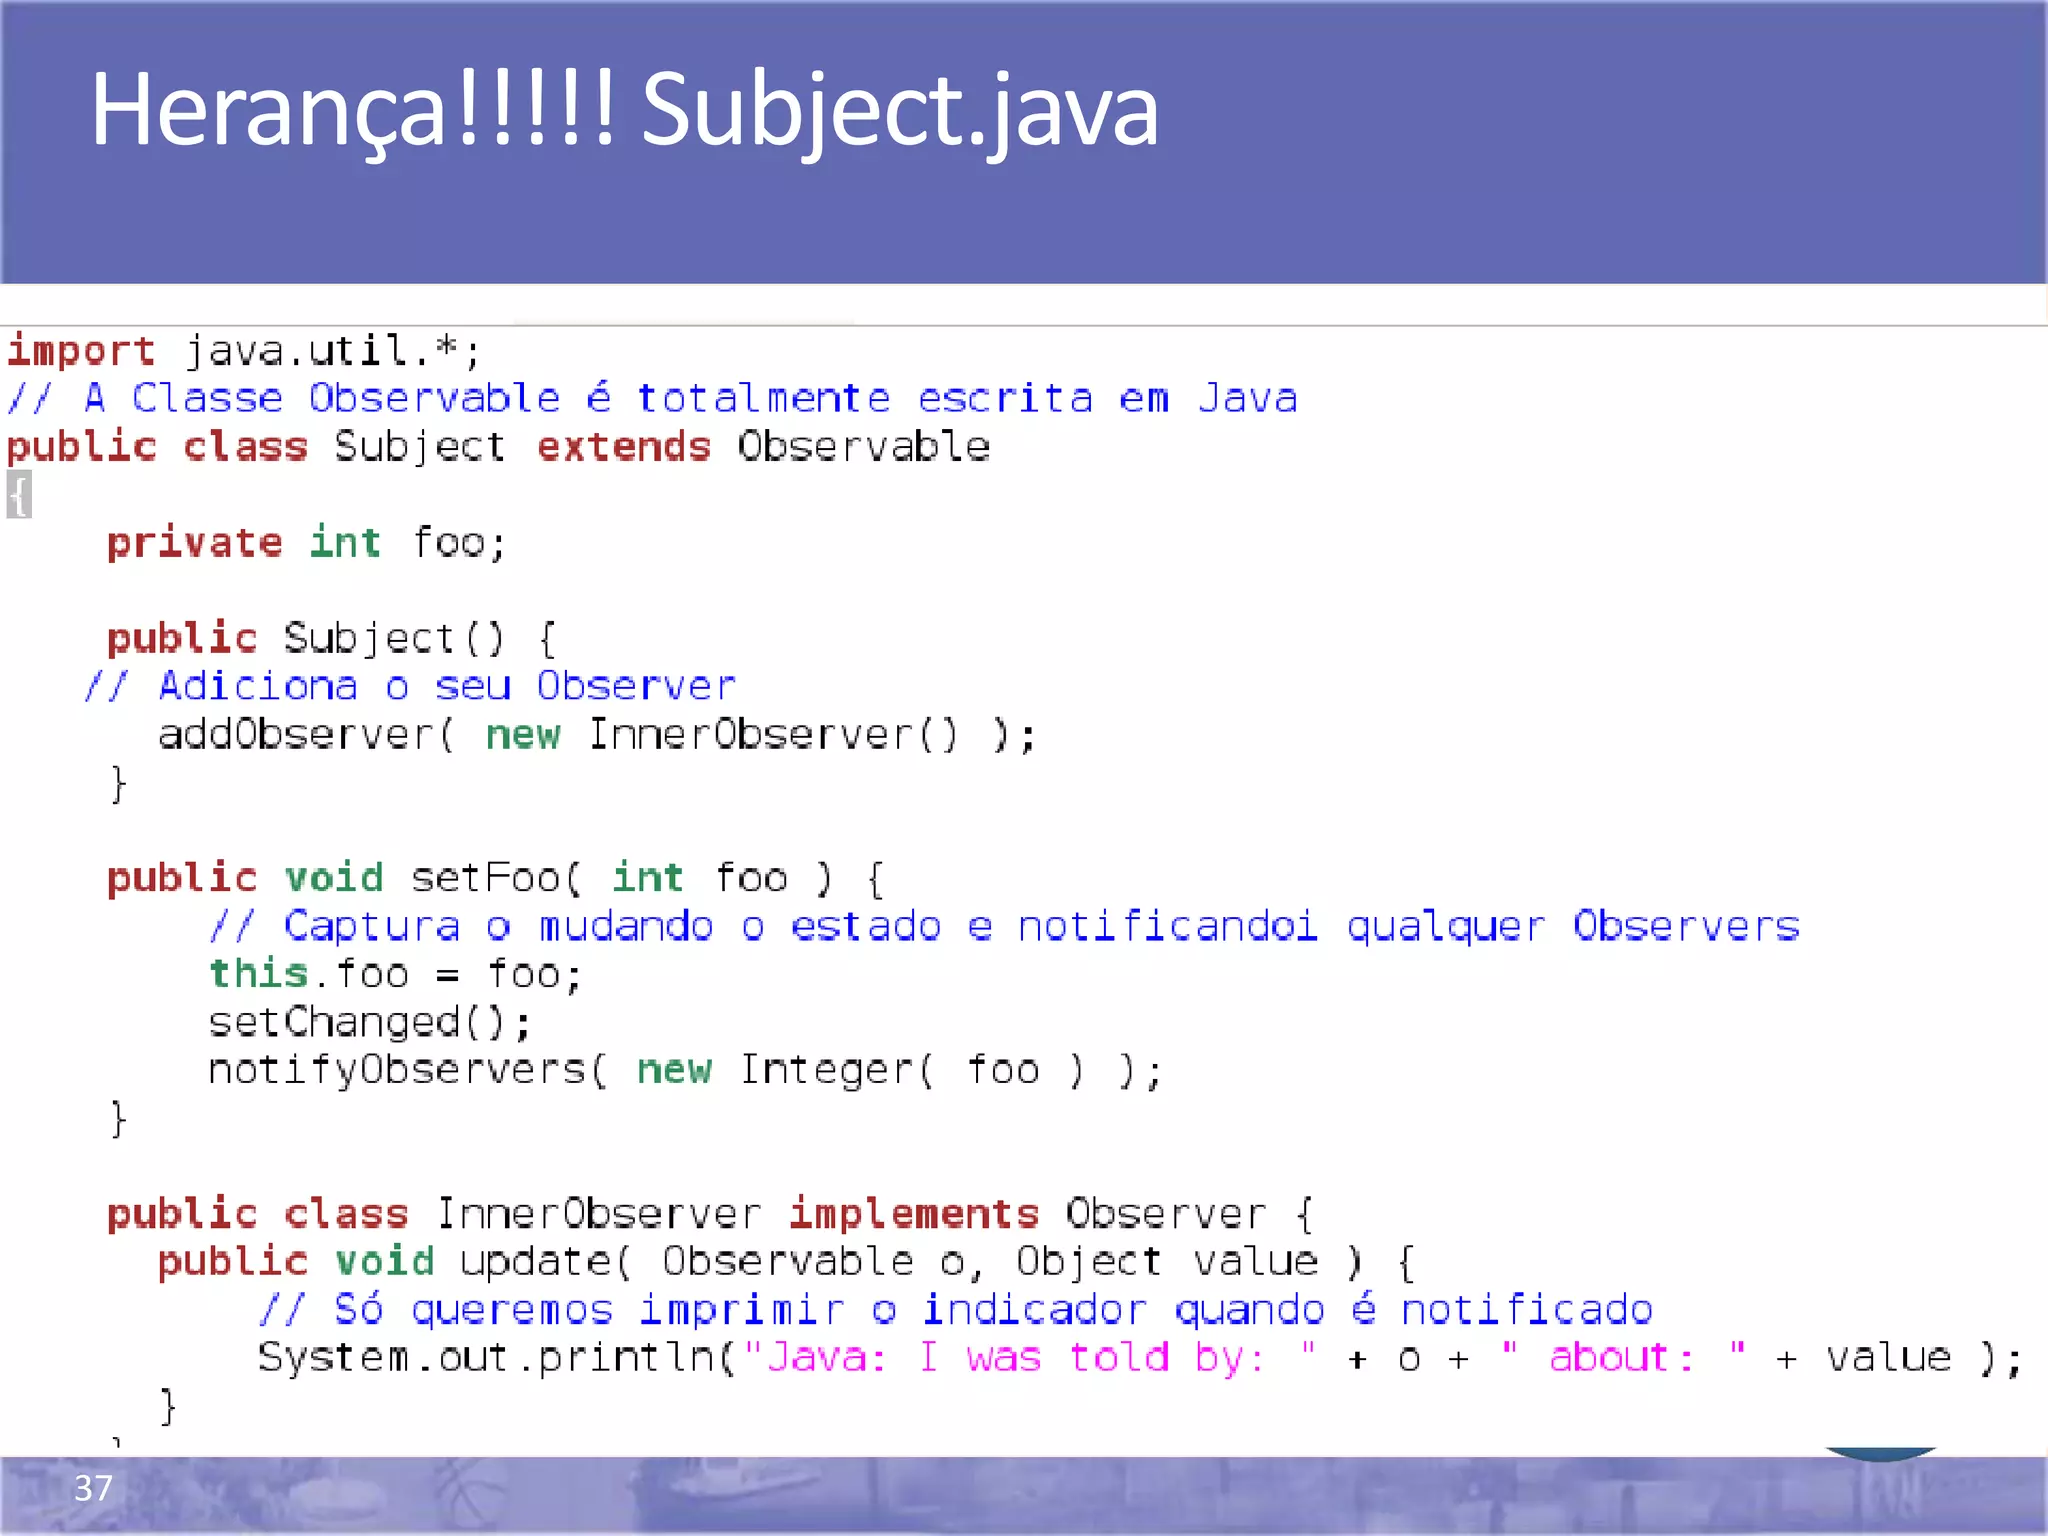Click the 'notifyObservers( new Integer( foo ) );' line
The height and width of the screenshot is (1536, 2048).
(x=686, y=1070)
